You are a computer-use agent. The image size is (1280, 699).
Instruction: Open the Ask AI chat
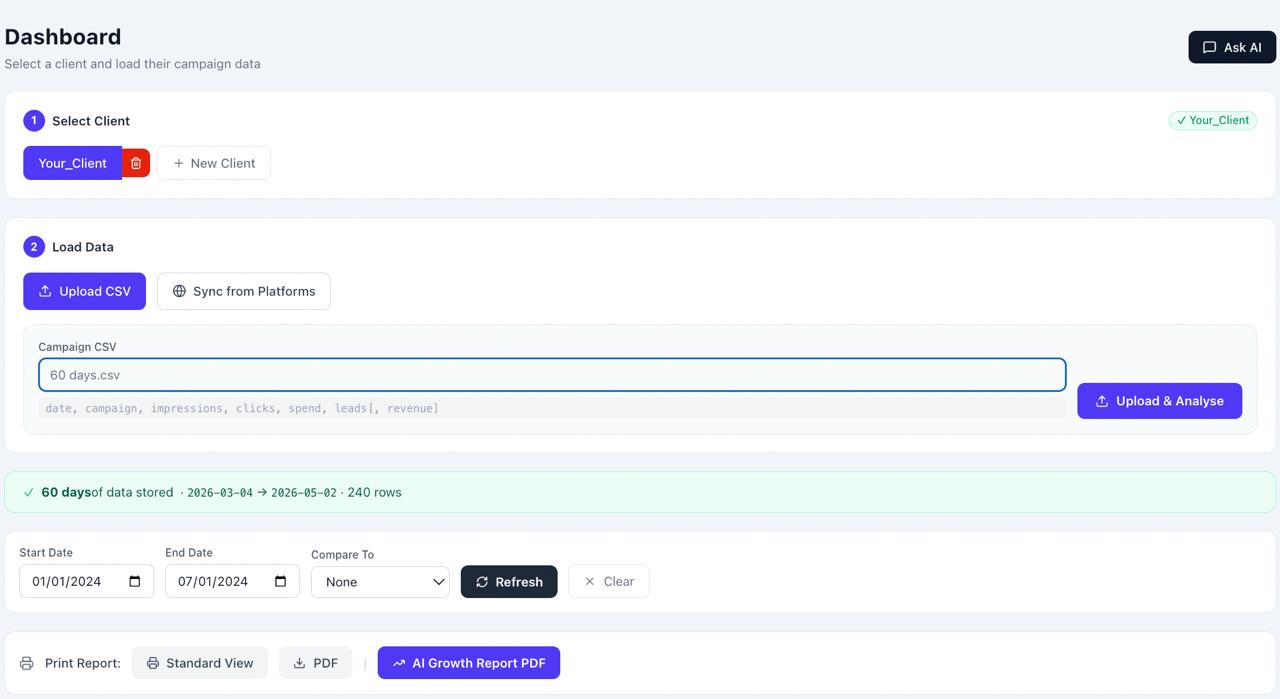pyautogui.click(x=1232, y=47)
